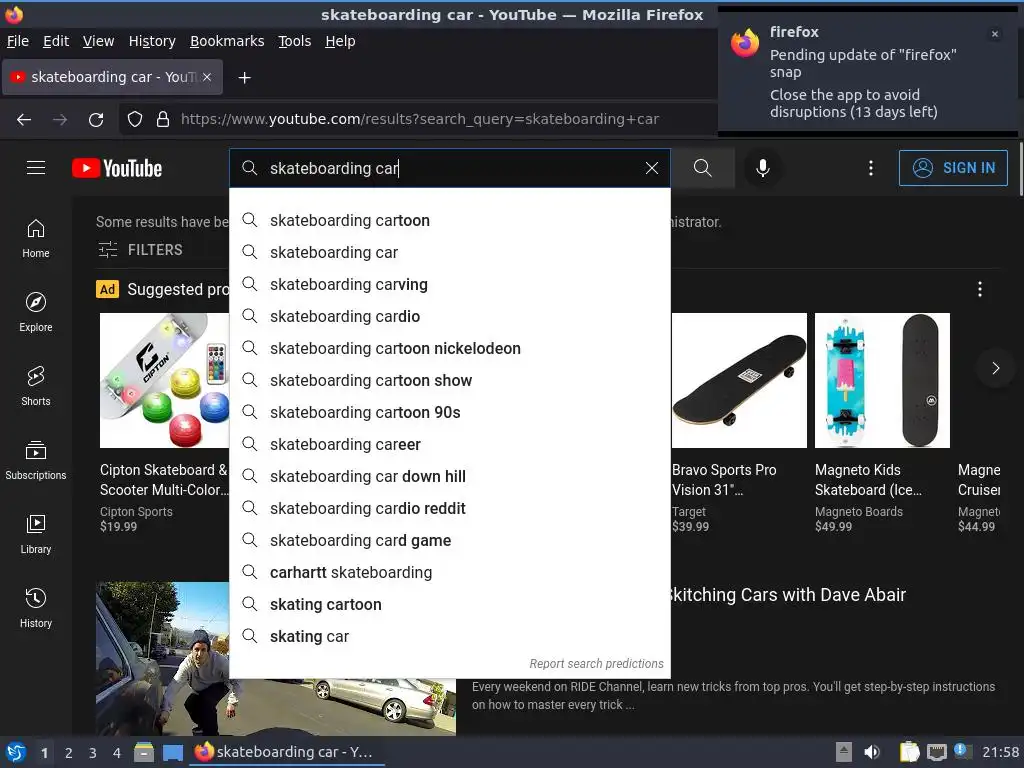Click the clipboard tray icon

pyautogui.click(x=908, y=752)
